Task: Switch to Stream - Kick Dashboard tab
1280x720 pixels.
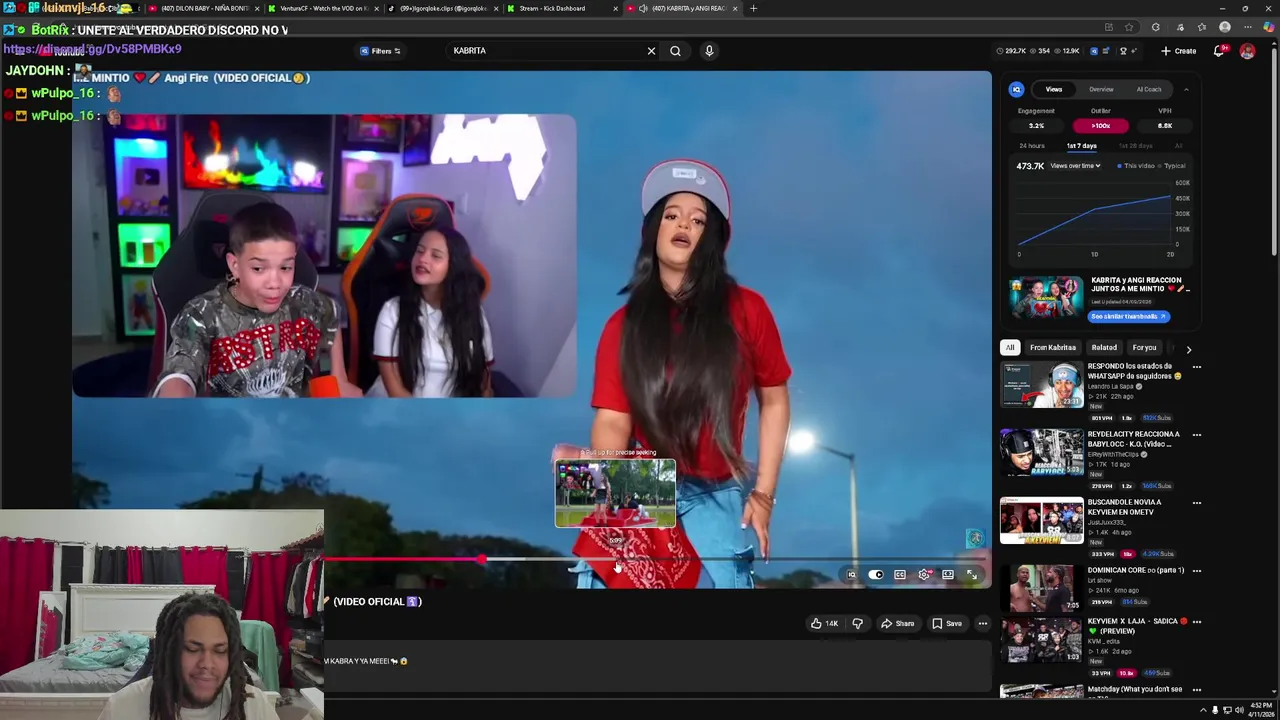Action: [560, 8]
